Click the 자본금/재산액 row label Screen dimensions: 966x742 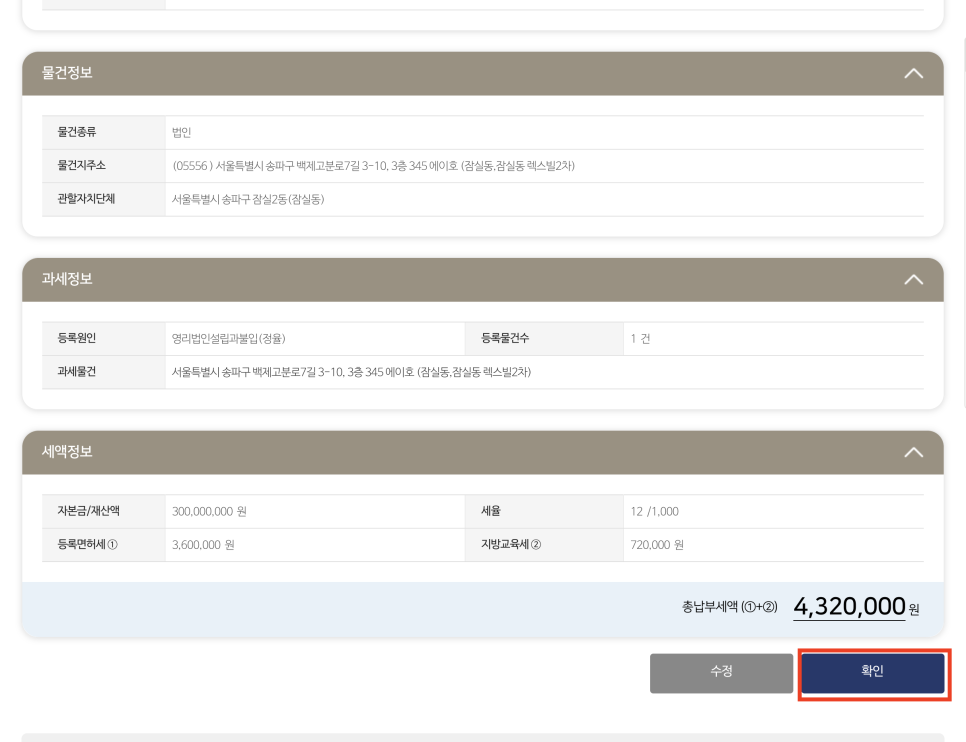[x=89, y=511]
